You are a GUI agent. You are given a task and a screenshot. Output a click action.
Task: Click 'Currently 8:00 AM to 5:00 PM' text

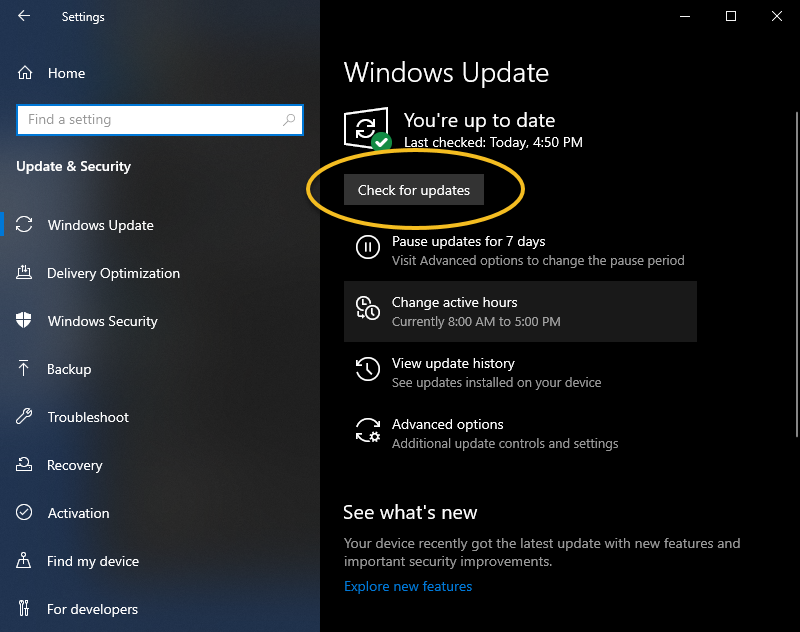(476, 321)
